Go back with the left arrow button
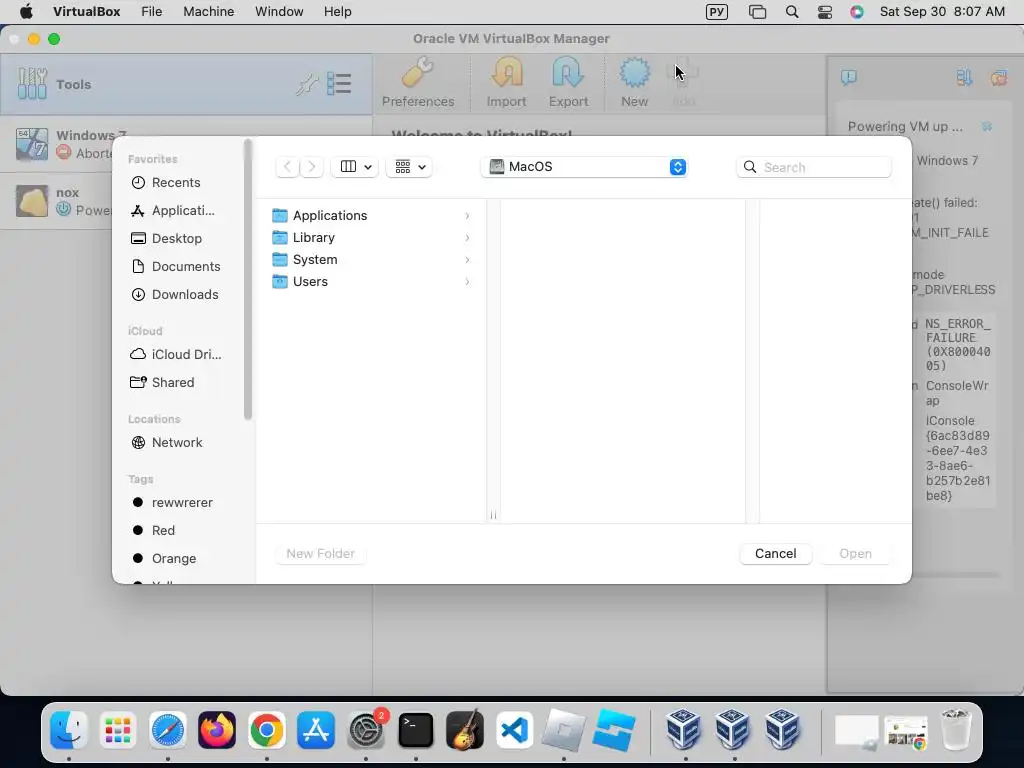The height and width of the screenshot is (768, 1024). tap(287, 167)
